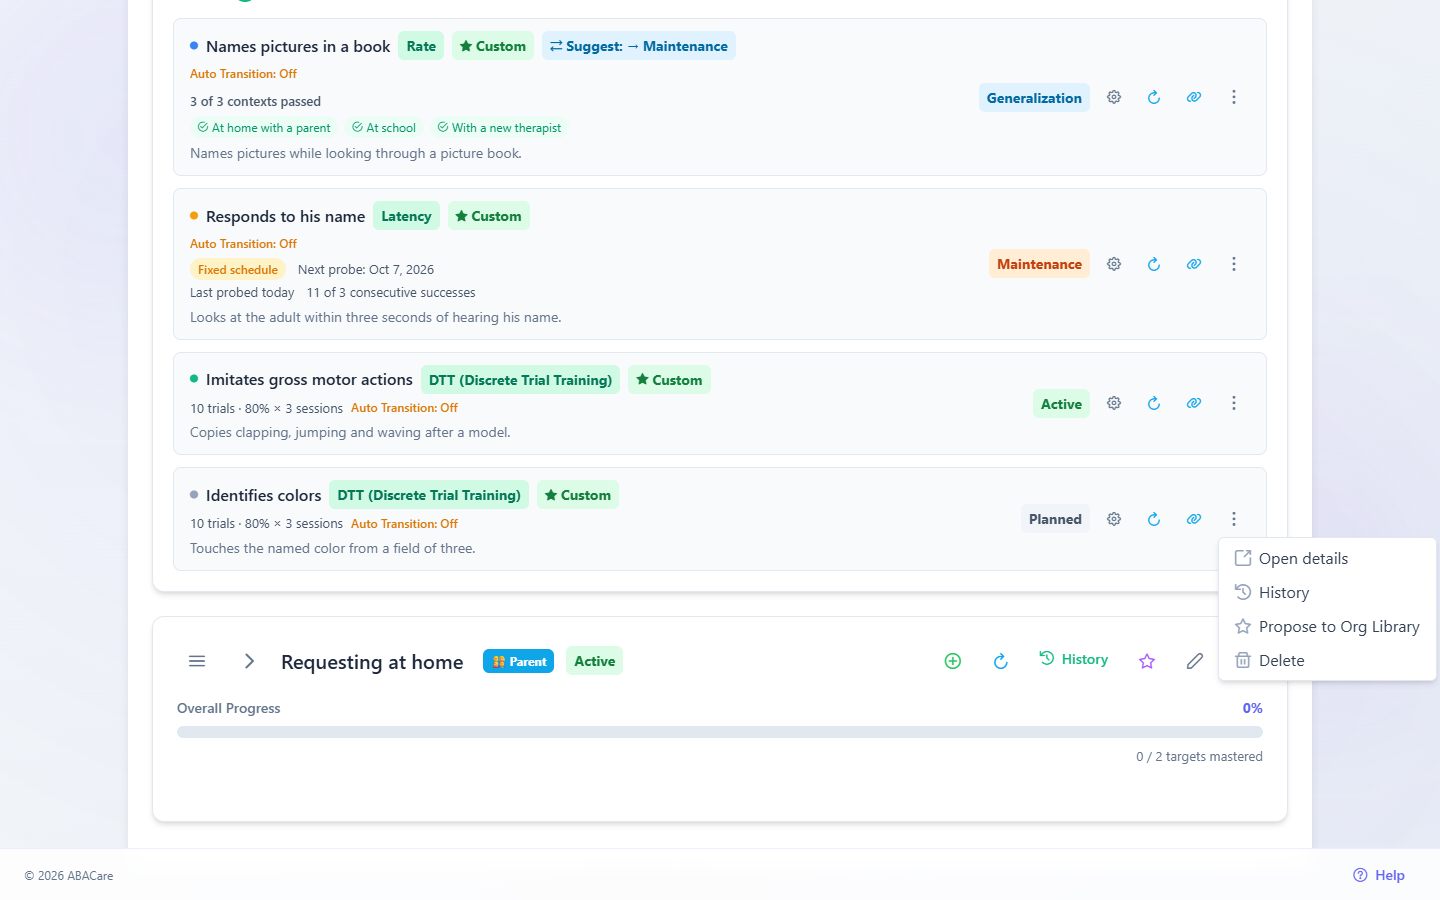Add target with green plus icon in Requesting at home
Screen dimensions: 1440x900
(x=953, y=661)
